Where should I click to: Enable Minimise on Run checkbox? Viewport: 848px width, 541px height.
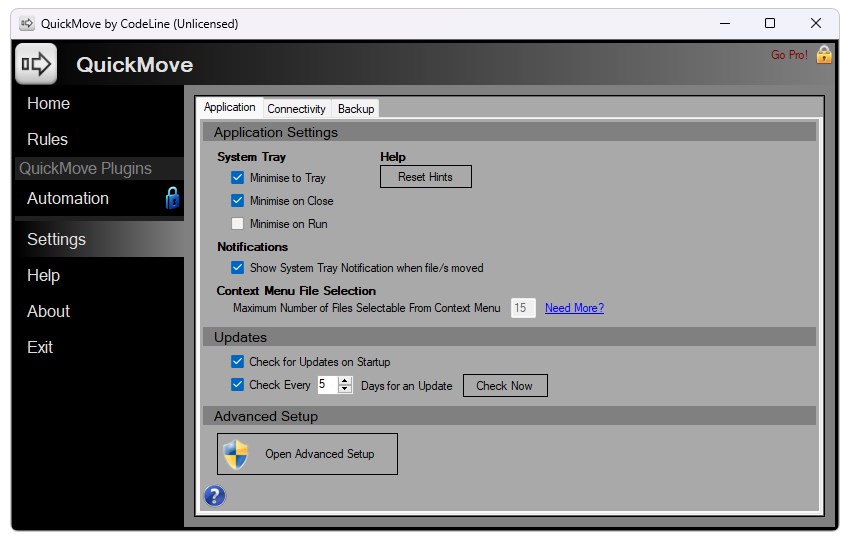pos(237,223)
